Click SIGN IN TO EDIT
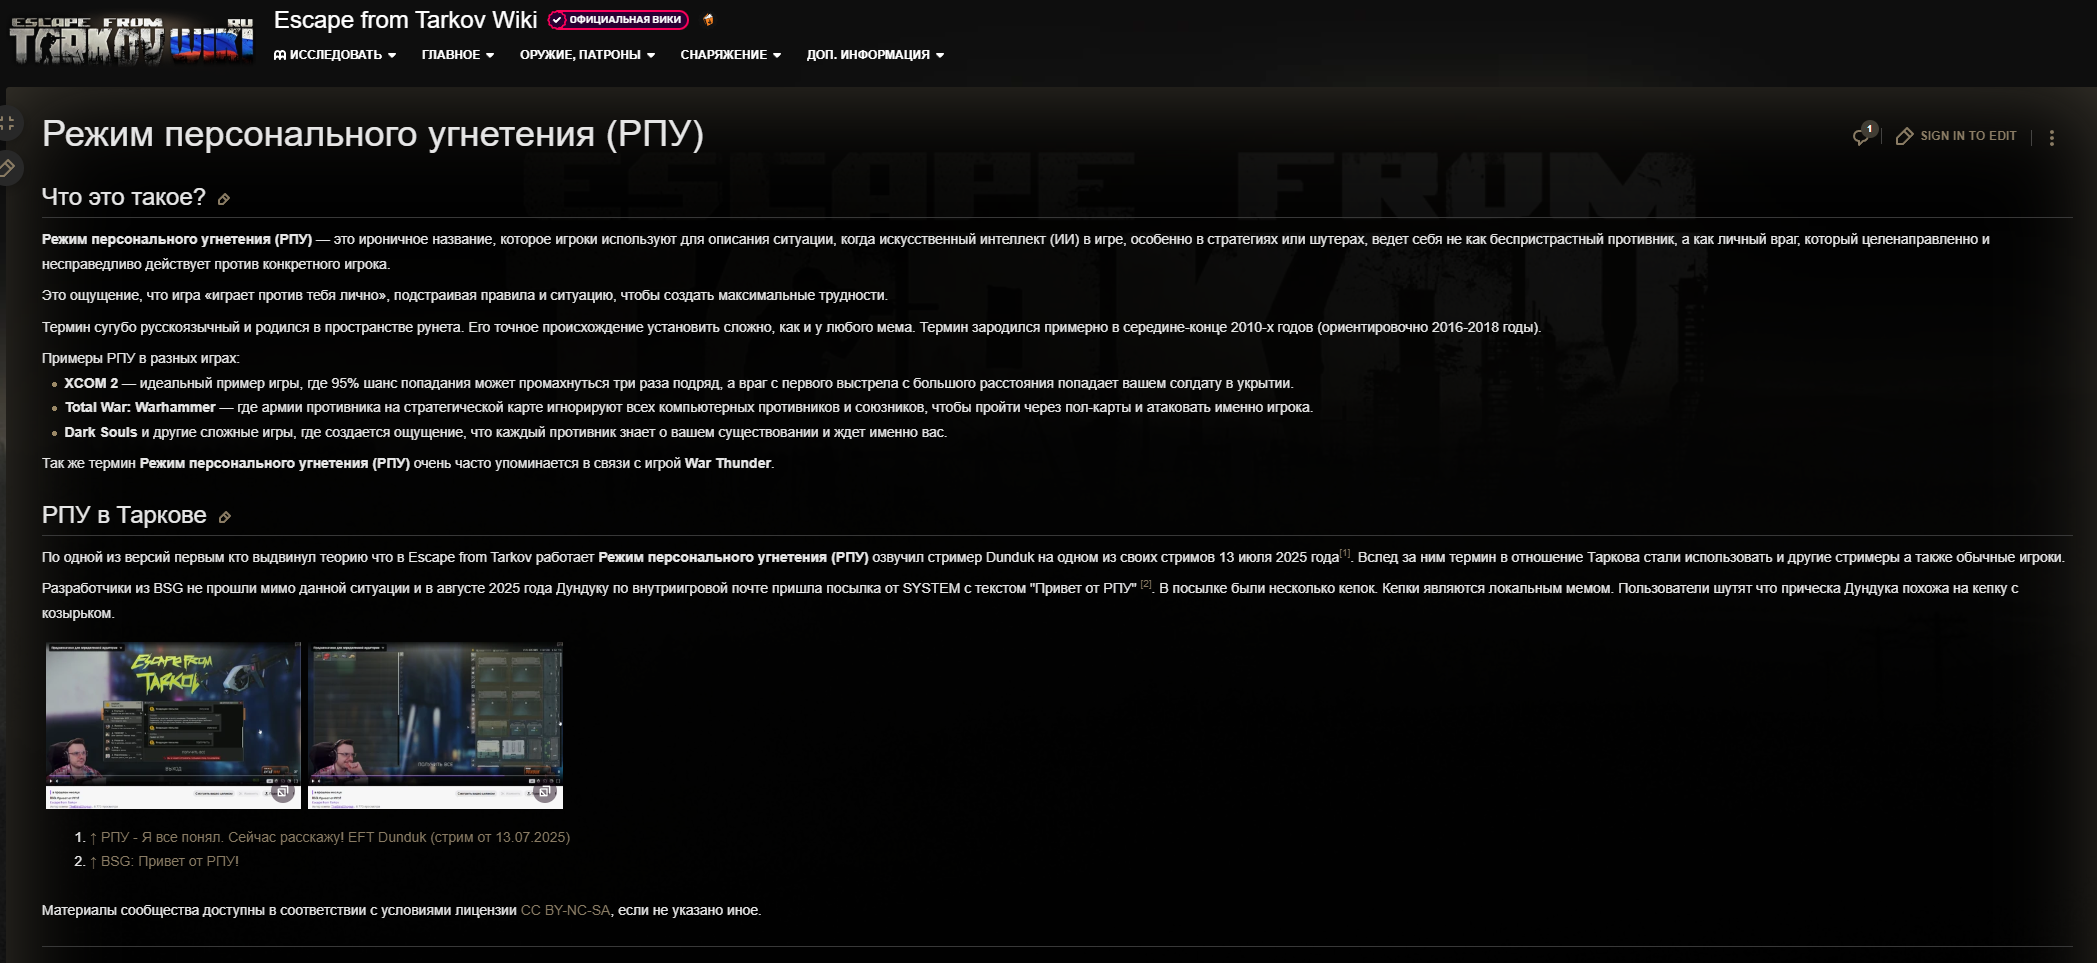Viewport: 2097px width, 963px height. point(1957,136)
